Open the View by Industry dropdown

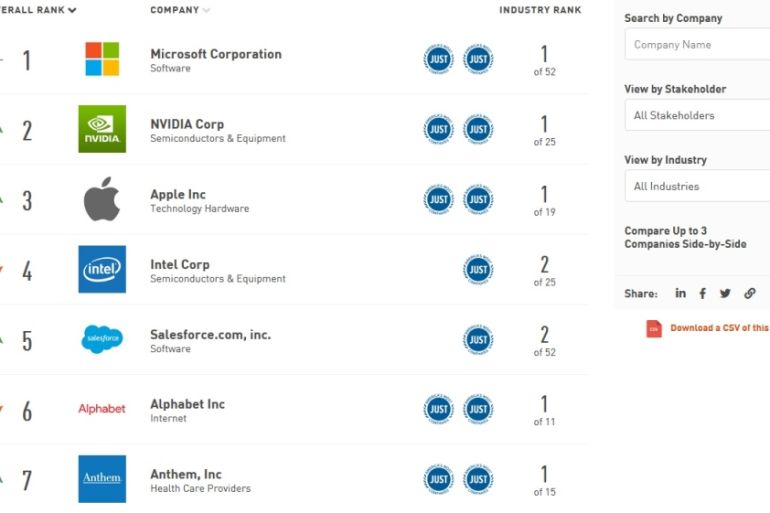point(697,186)
